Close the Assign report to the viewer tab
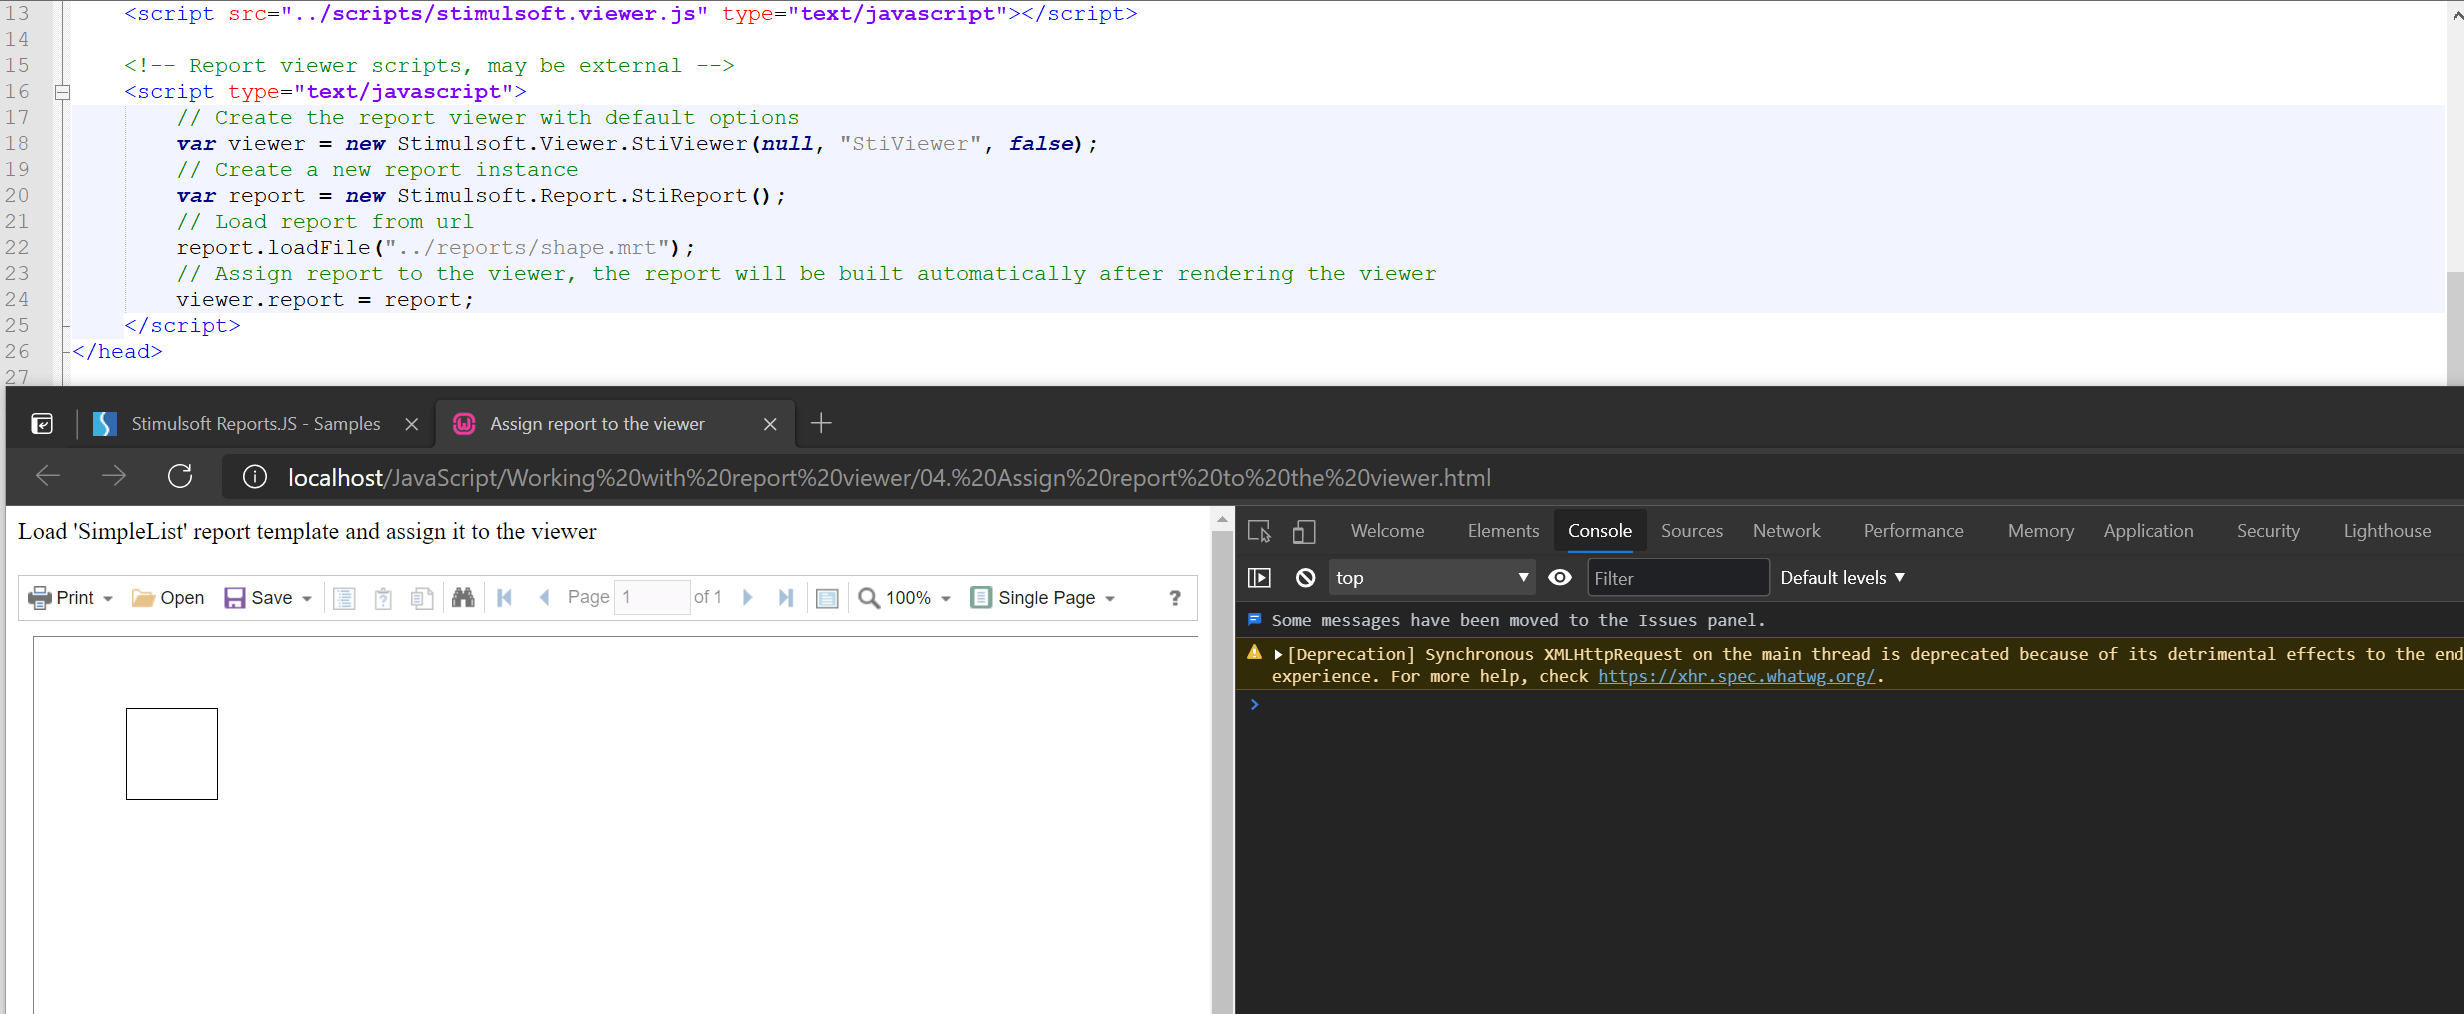This screenshot has height=1014, width=2464. point(770,424)
